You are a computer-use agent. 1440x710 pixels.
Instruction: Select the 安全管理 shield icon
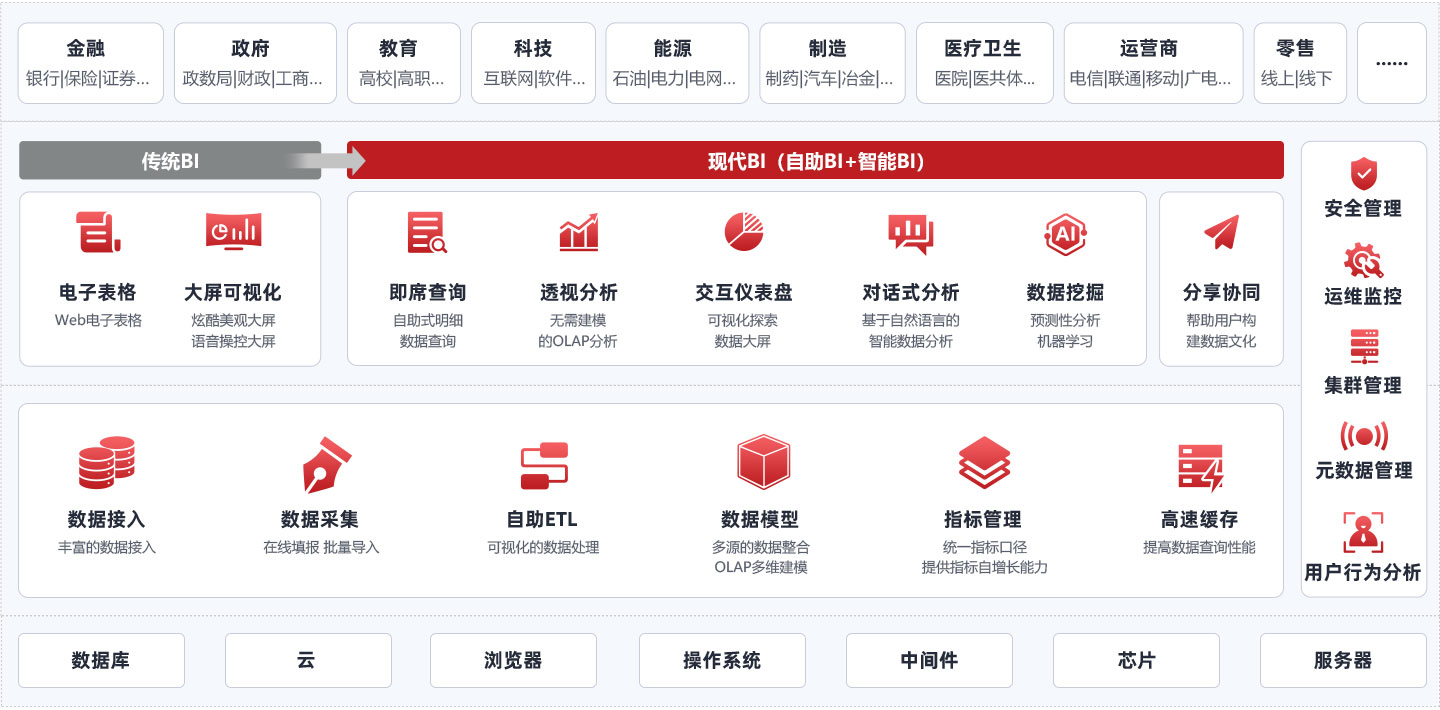coord(1364,172)
